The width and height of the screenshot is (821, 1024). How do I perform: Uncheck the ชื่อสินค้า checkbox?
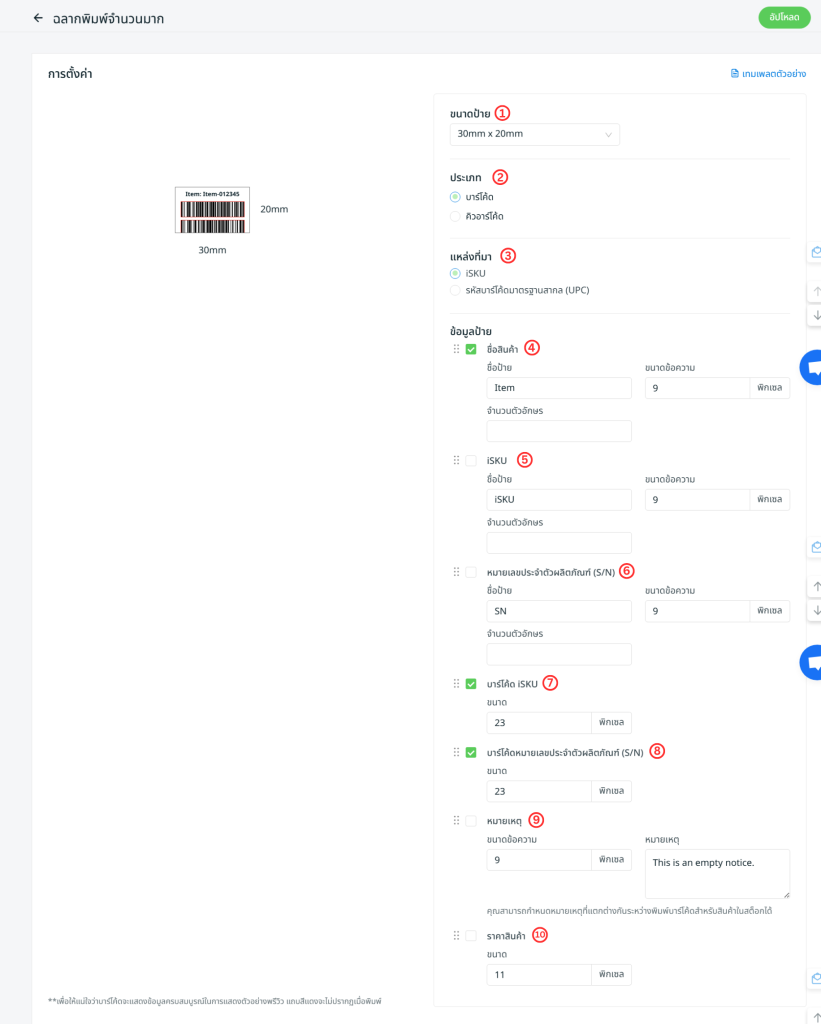471,349
